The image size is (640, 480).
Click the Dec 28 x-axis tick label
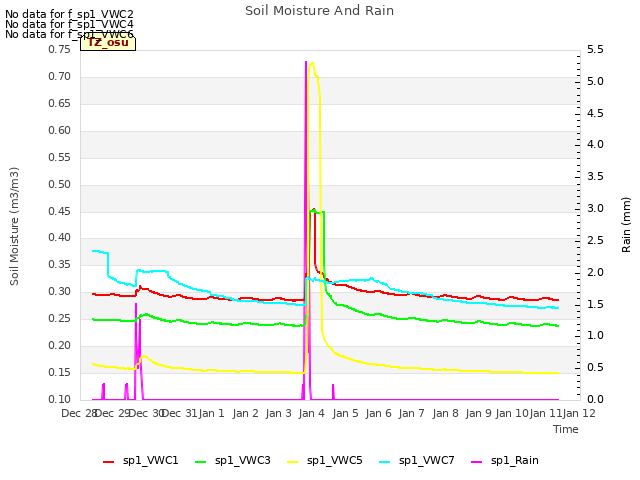click(79, 413)
